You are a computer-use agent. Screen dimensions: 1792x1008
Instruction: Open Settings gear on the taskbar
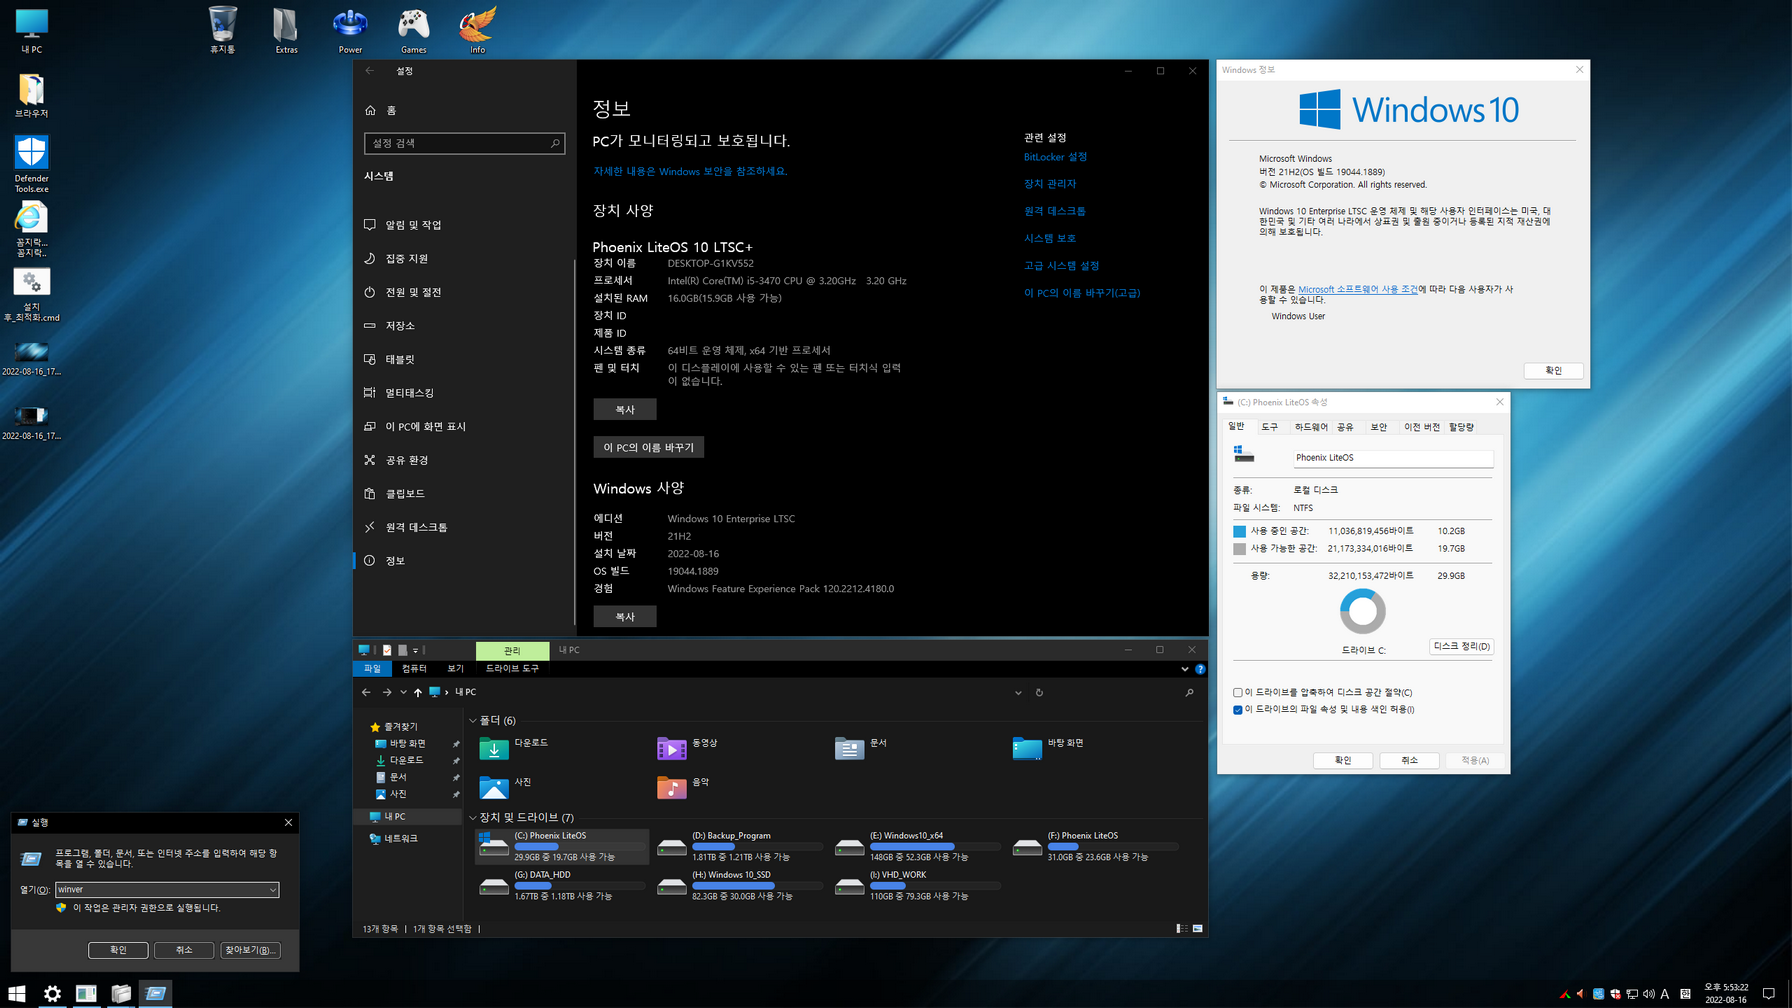point(52,993)
